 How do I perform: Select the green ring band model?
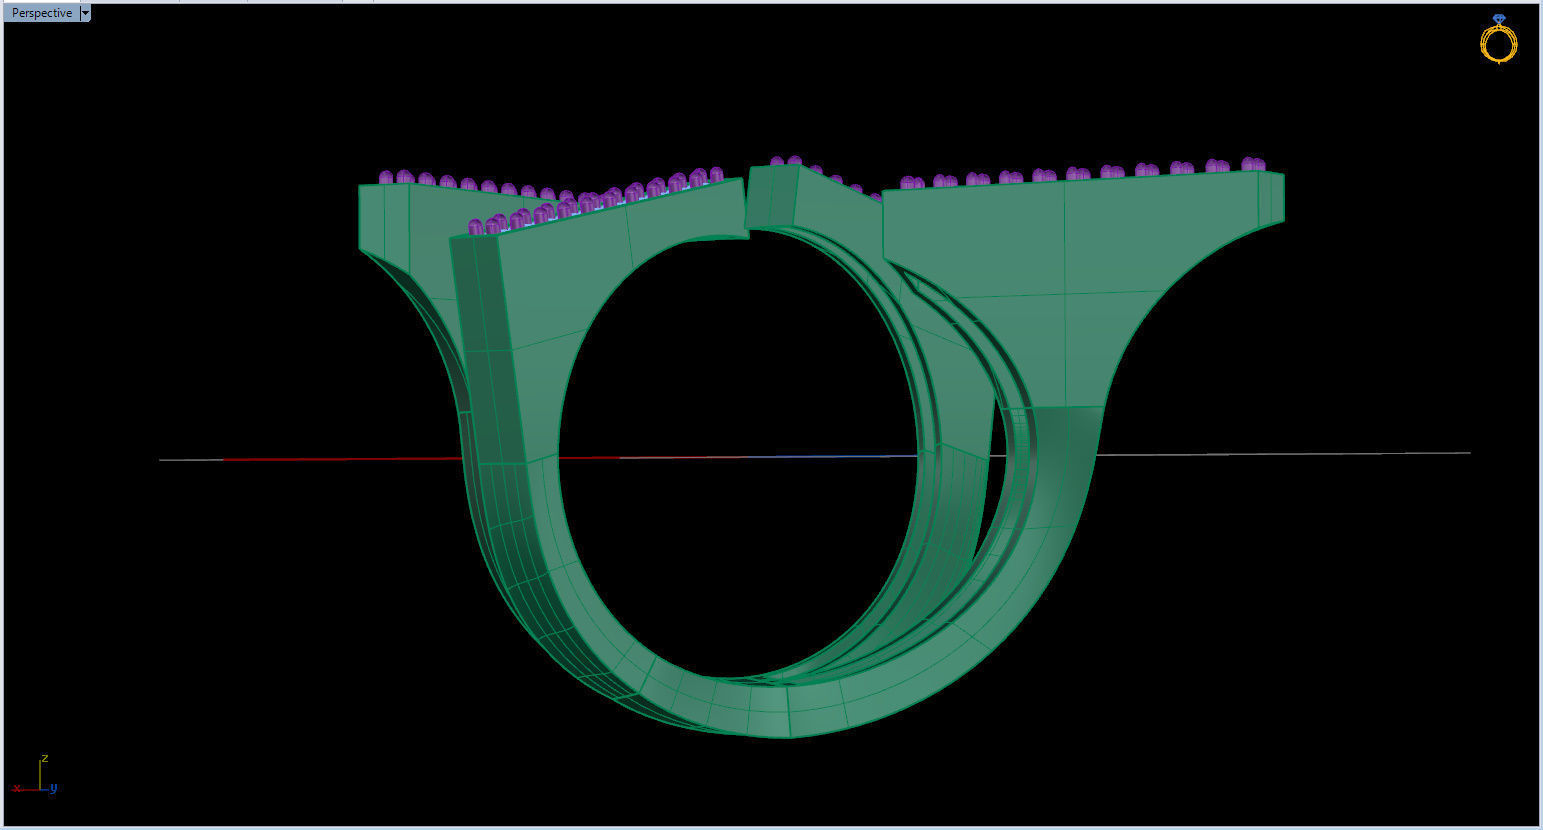[x=820, y=450]
